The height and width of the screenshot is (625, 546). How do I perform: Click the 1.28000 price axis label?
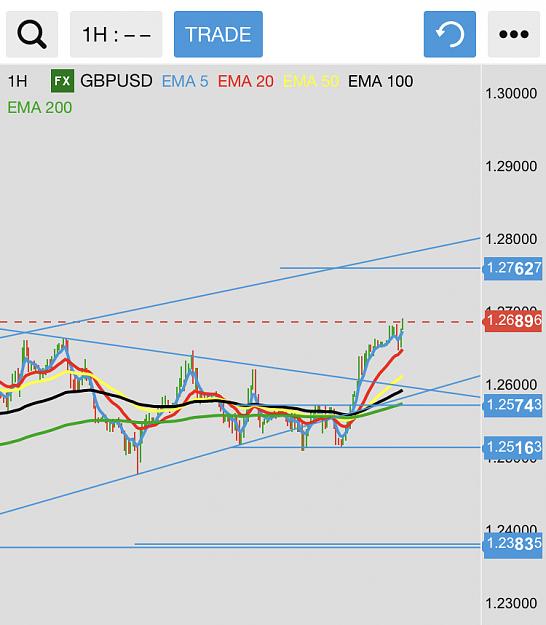511,239
